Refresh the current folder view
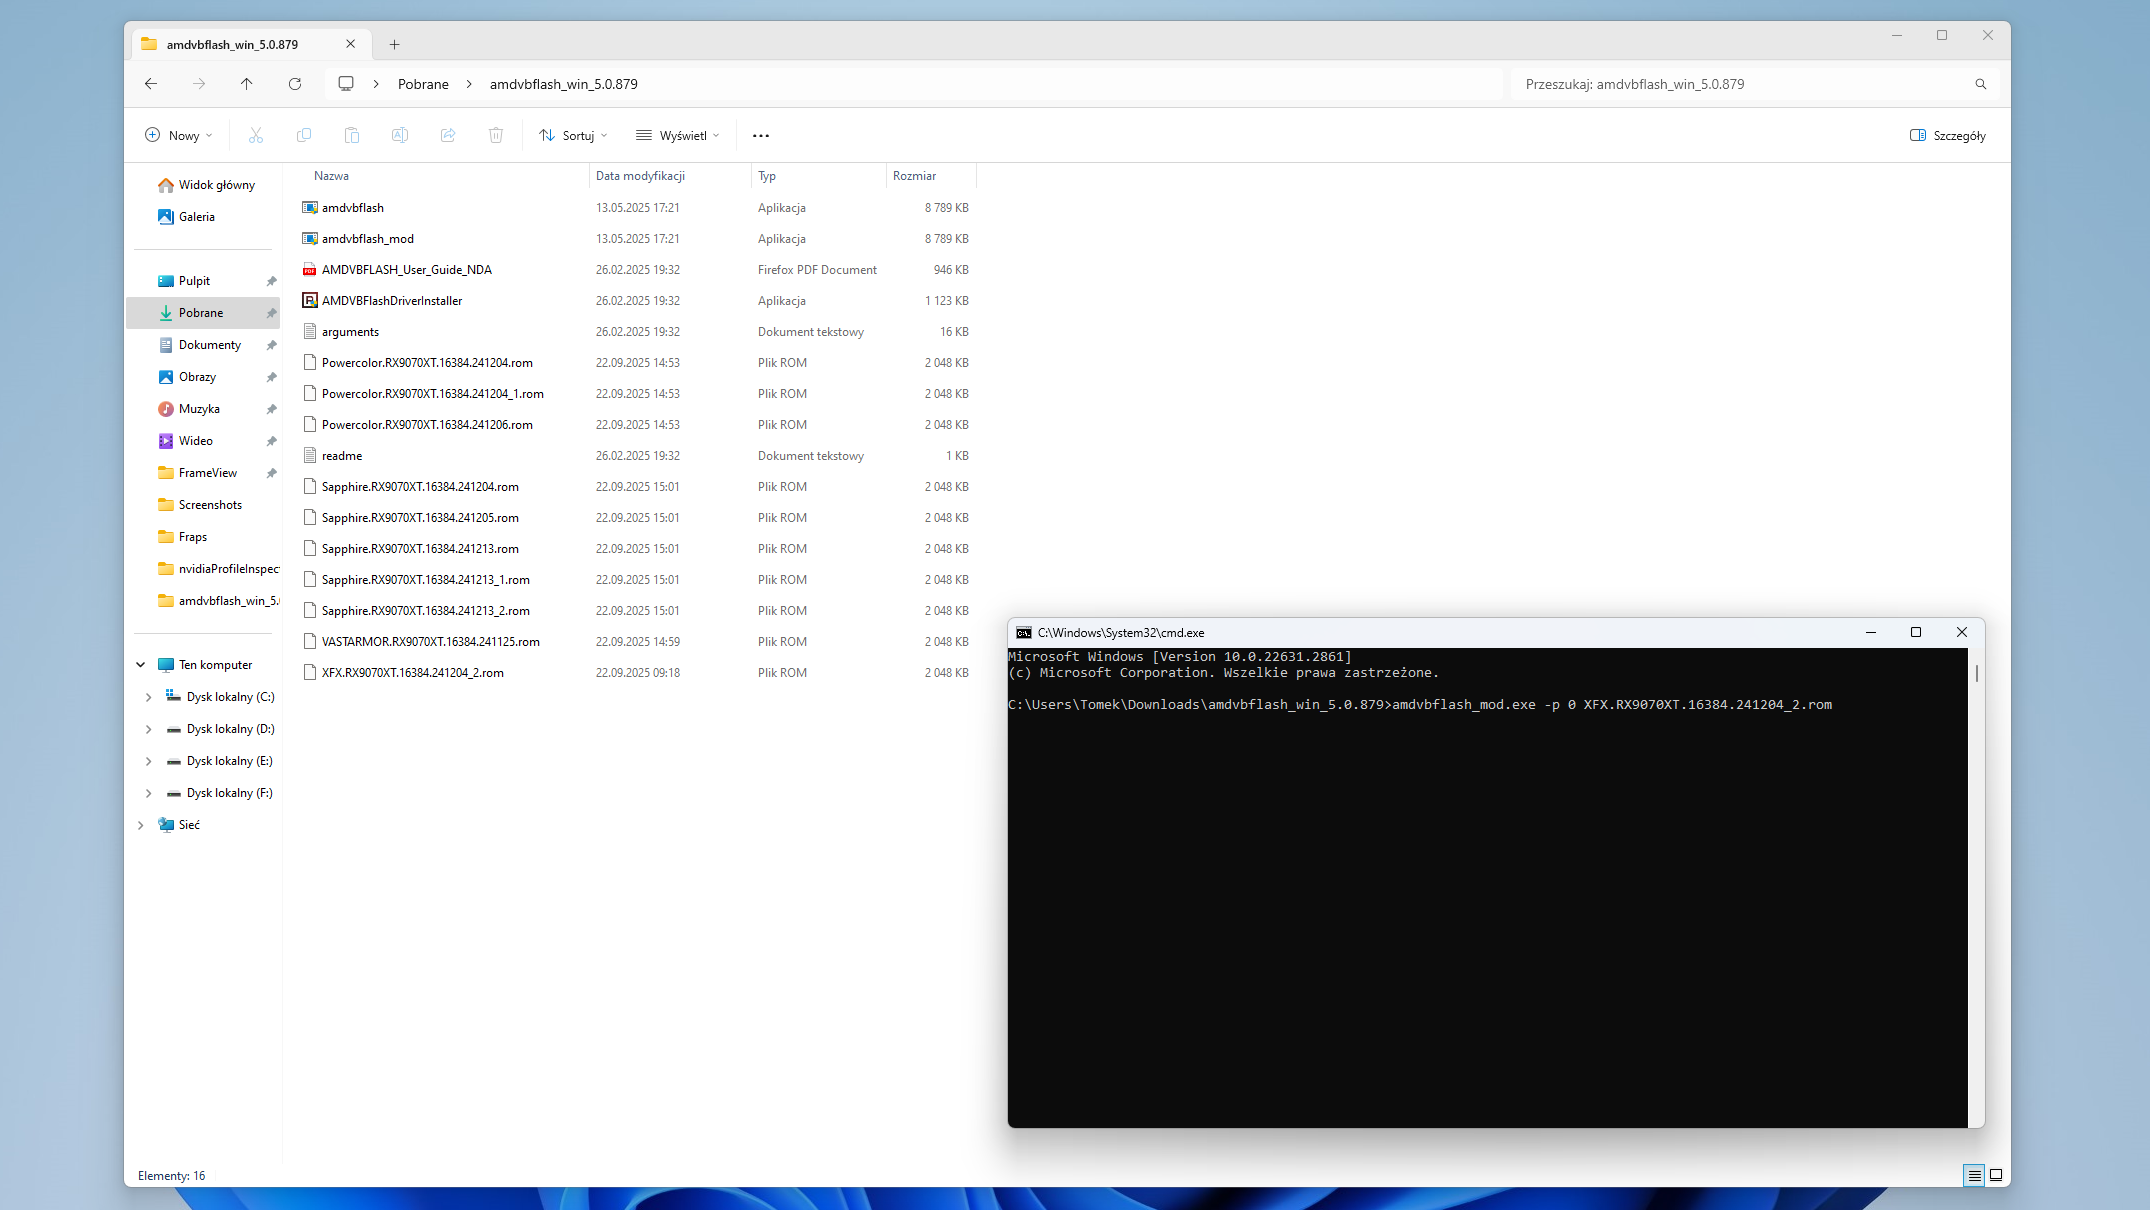This screenshot has width=2150, height=1210. tap(295, 84)
